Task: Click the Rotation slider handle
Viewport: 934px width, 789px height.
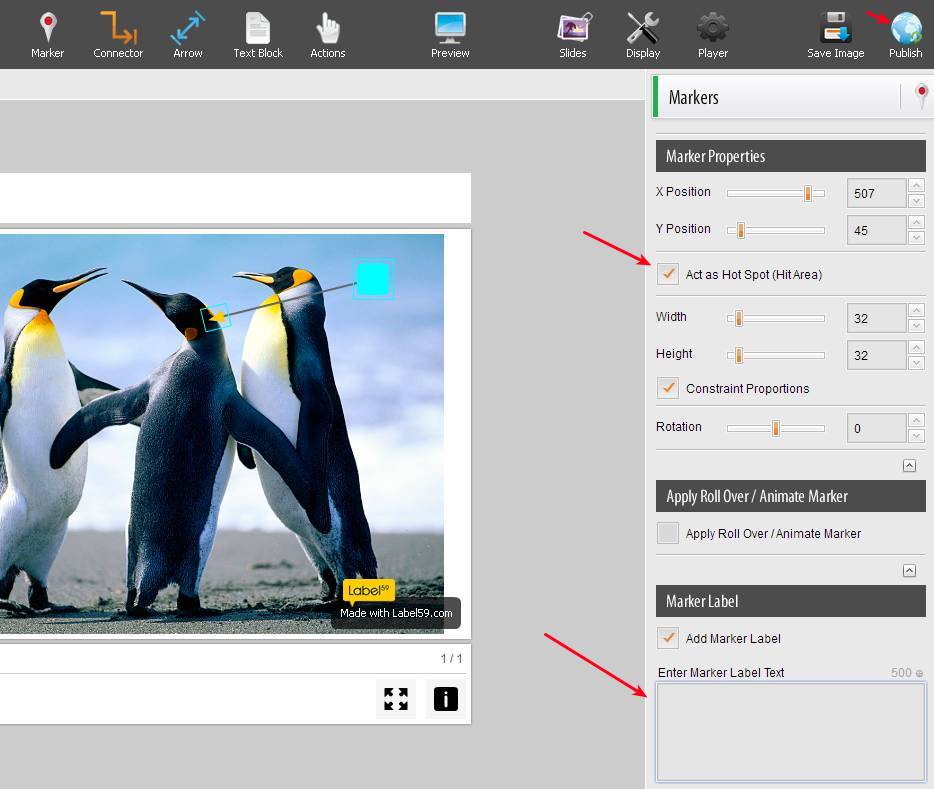Action: click(x=775, y=428)
